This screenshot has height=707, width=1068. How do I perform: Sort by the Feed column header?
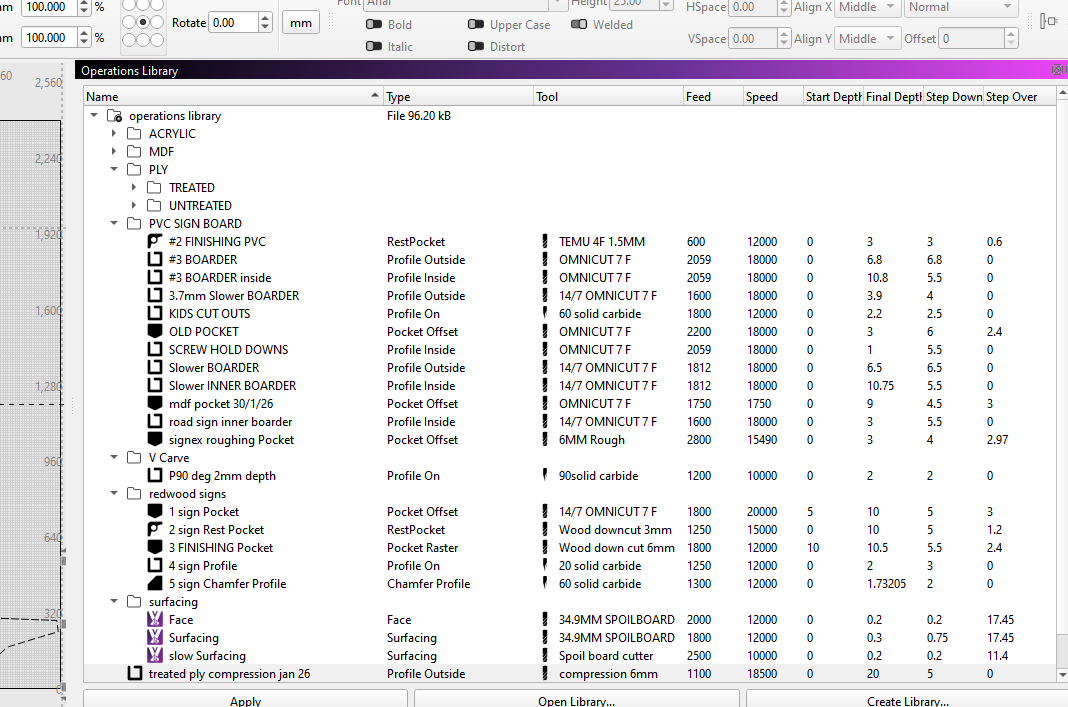(711, 97)
